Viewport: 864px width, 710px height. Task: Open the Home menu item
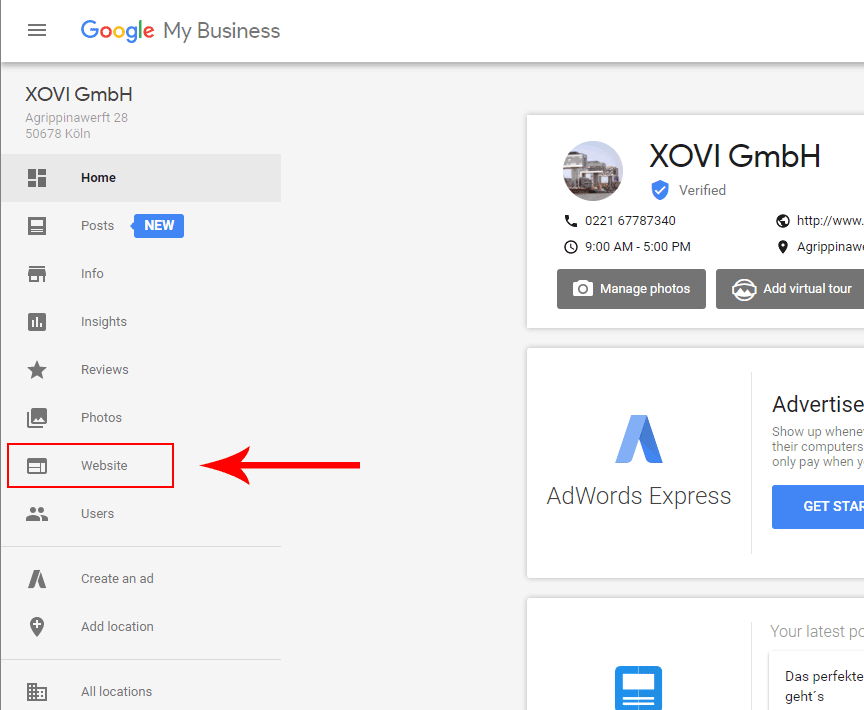[x=141, y=178]
